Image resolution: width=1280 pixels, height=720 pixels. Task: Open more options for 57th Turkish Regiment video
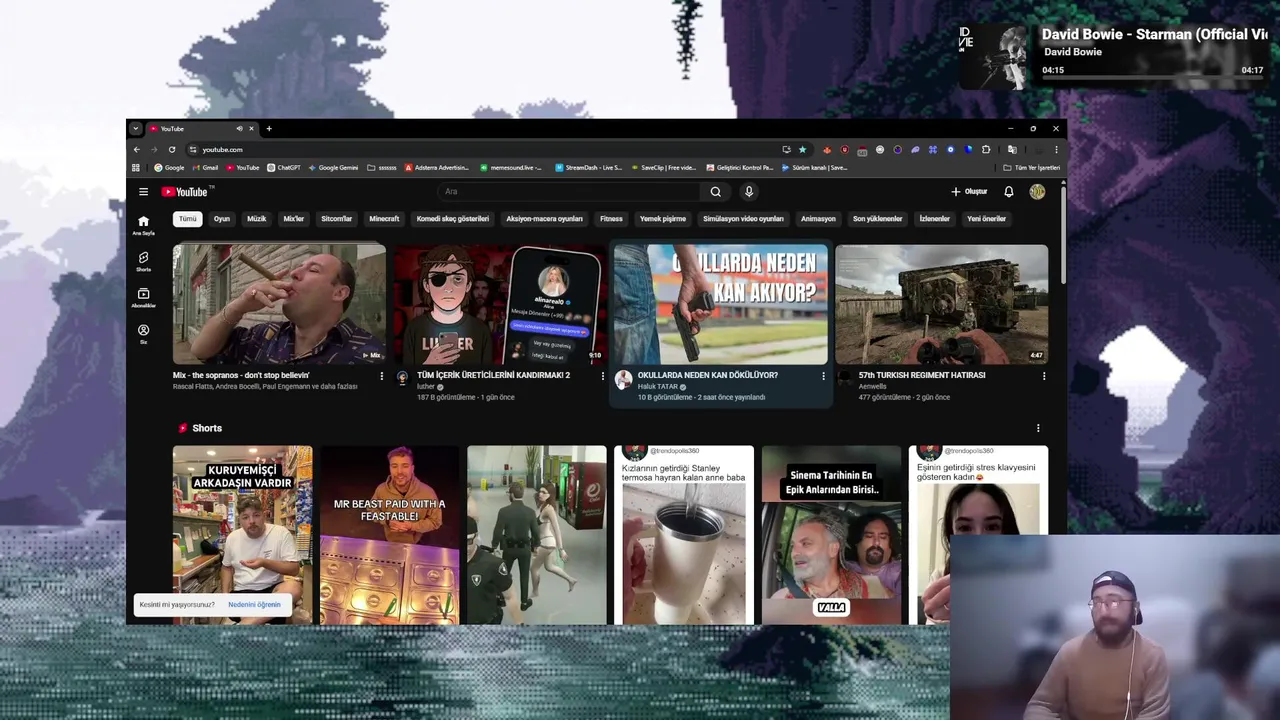1044,376
